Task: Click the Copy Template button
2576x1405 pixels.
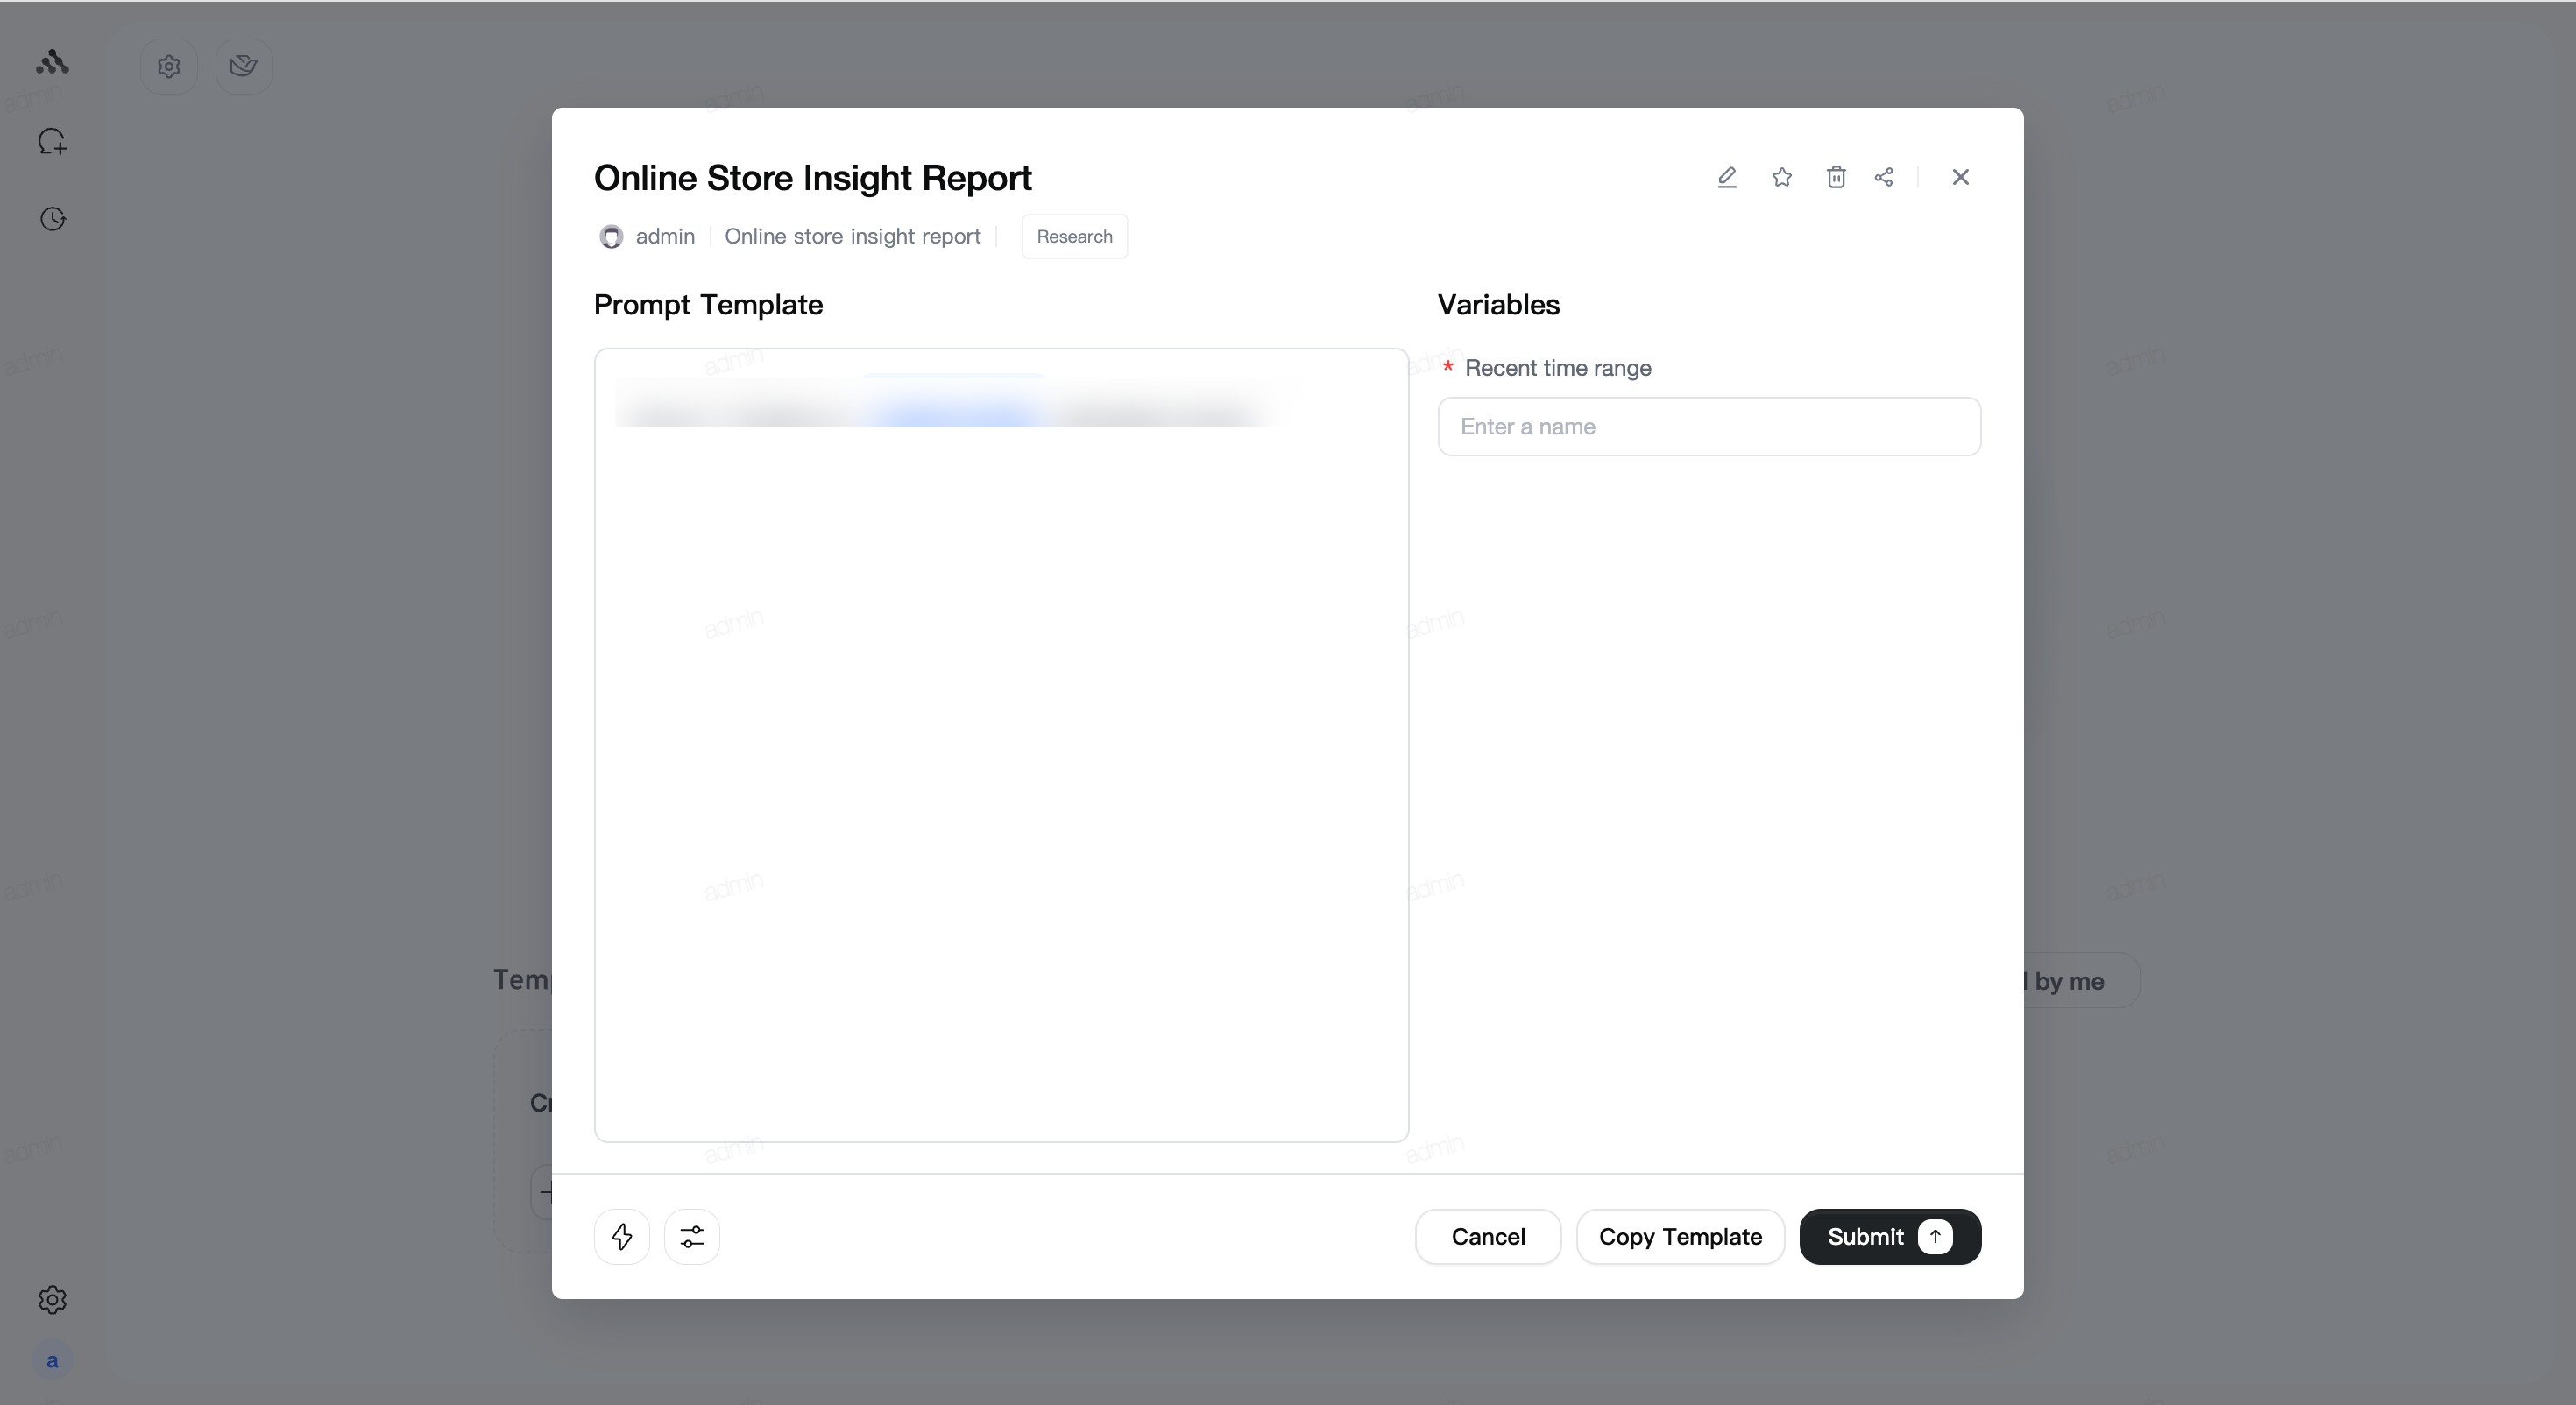Action: coord(1680,1236)
